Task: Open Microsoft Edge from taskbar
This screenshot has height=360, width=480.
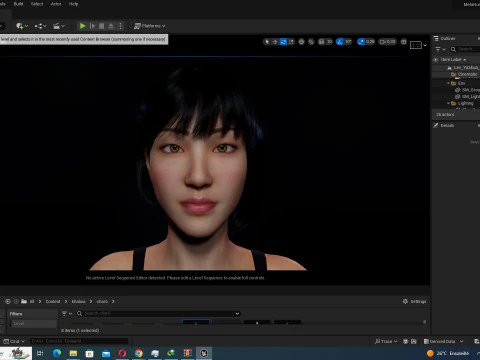Action: [57, 353]
